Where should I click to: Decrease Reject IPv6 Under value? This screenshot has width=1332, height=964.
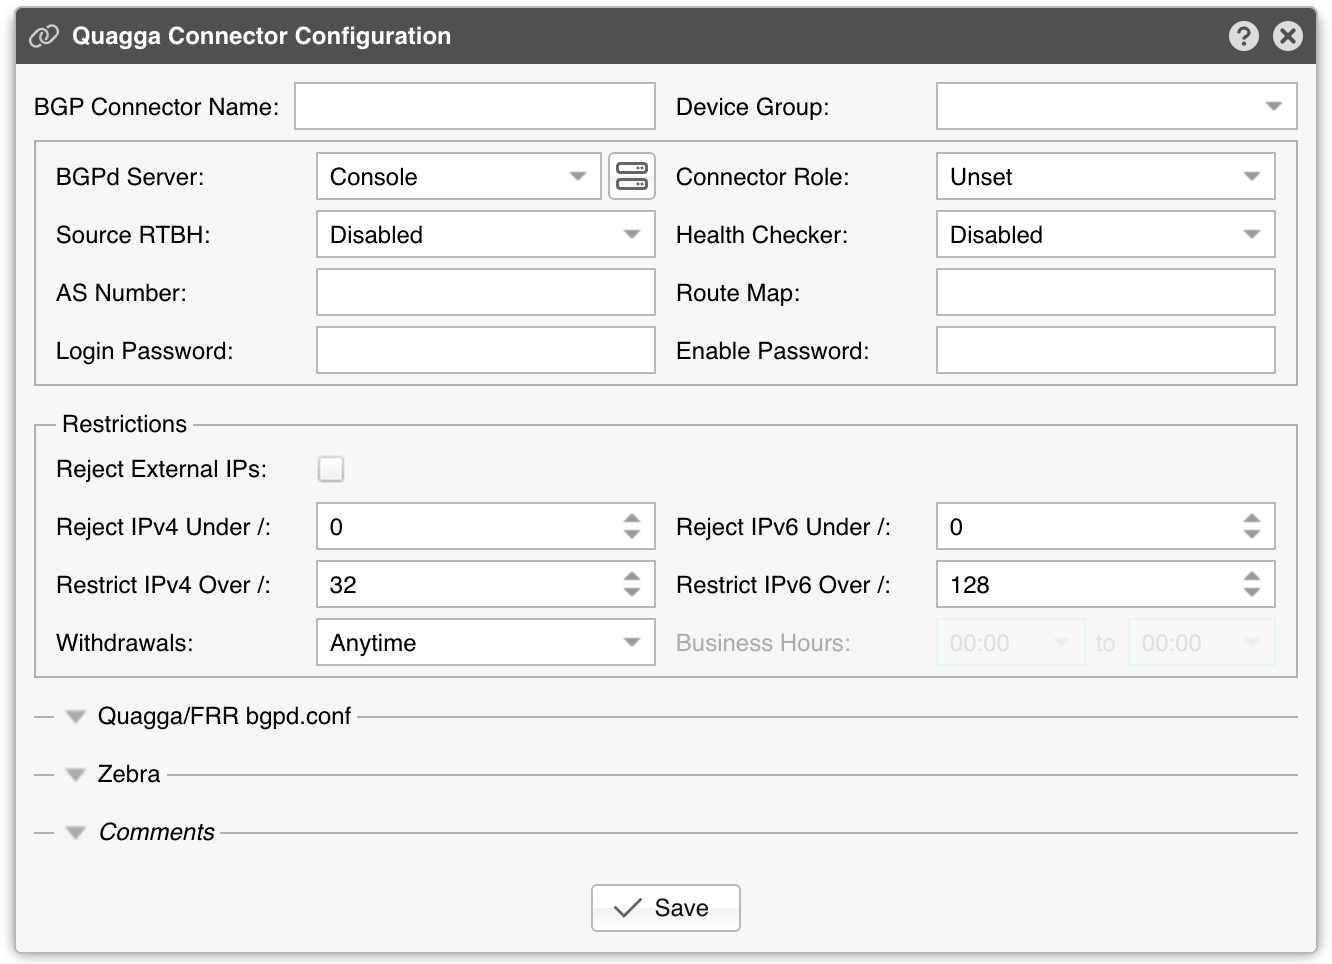pyautogui.click(x=1252, y=535)
